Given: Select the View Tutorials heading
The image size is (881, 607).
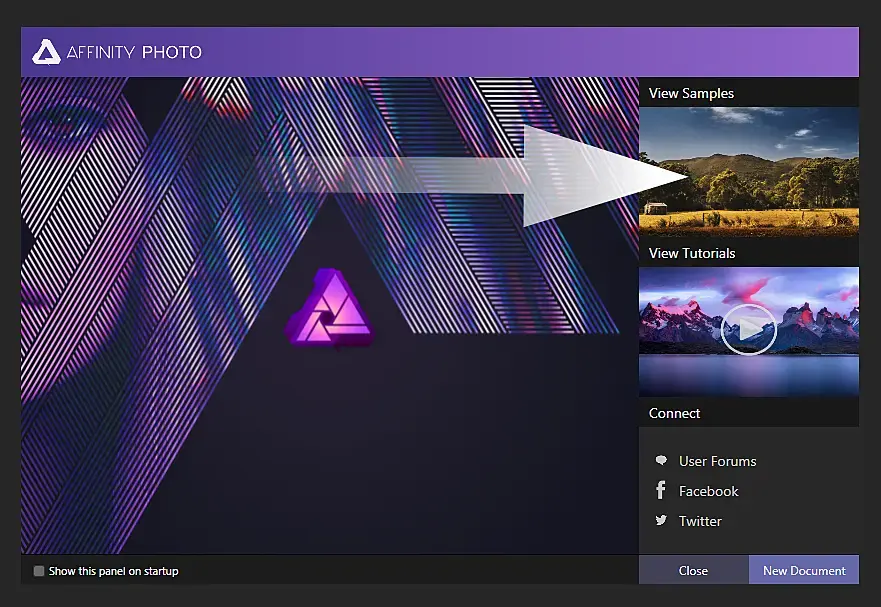Looking at the screenshot, I should [692, 253].
